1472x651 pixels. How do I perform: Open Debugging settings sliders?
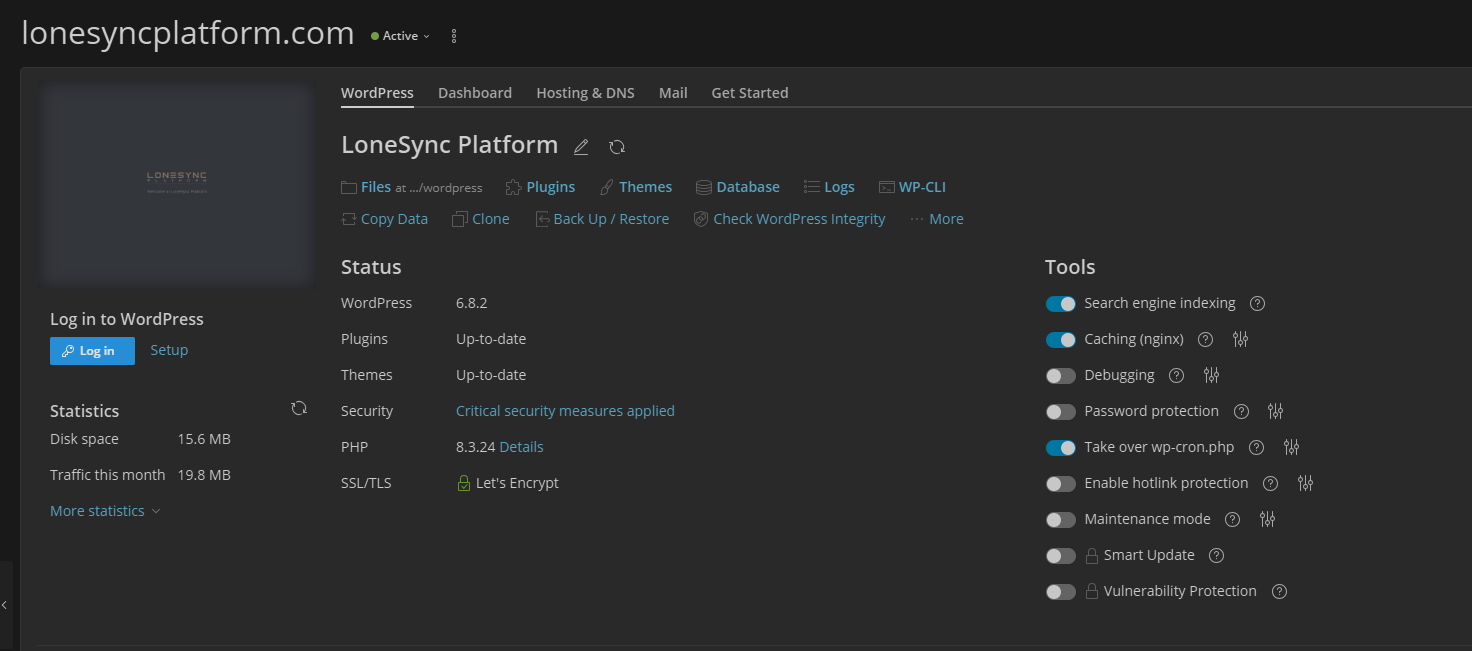pos(1212,375)
